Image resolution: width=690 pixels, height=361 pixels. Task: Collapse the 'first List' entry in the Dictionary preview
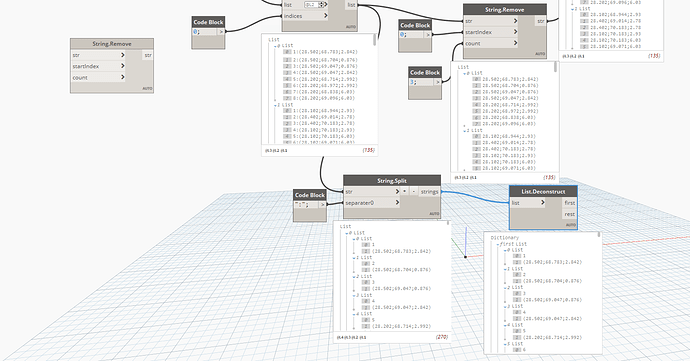point(498,244)
